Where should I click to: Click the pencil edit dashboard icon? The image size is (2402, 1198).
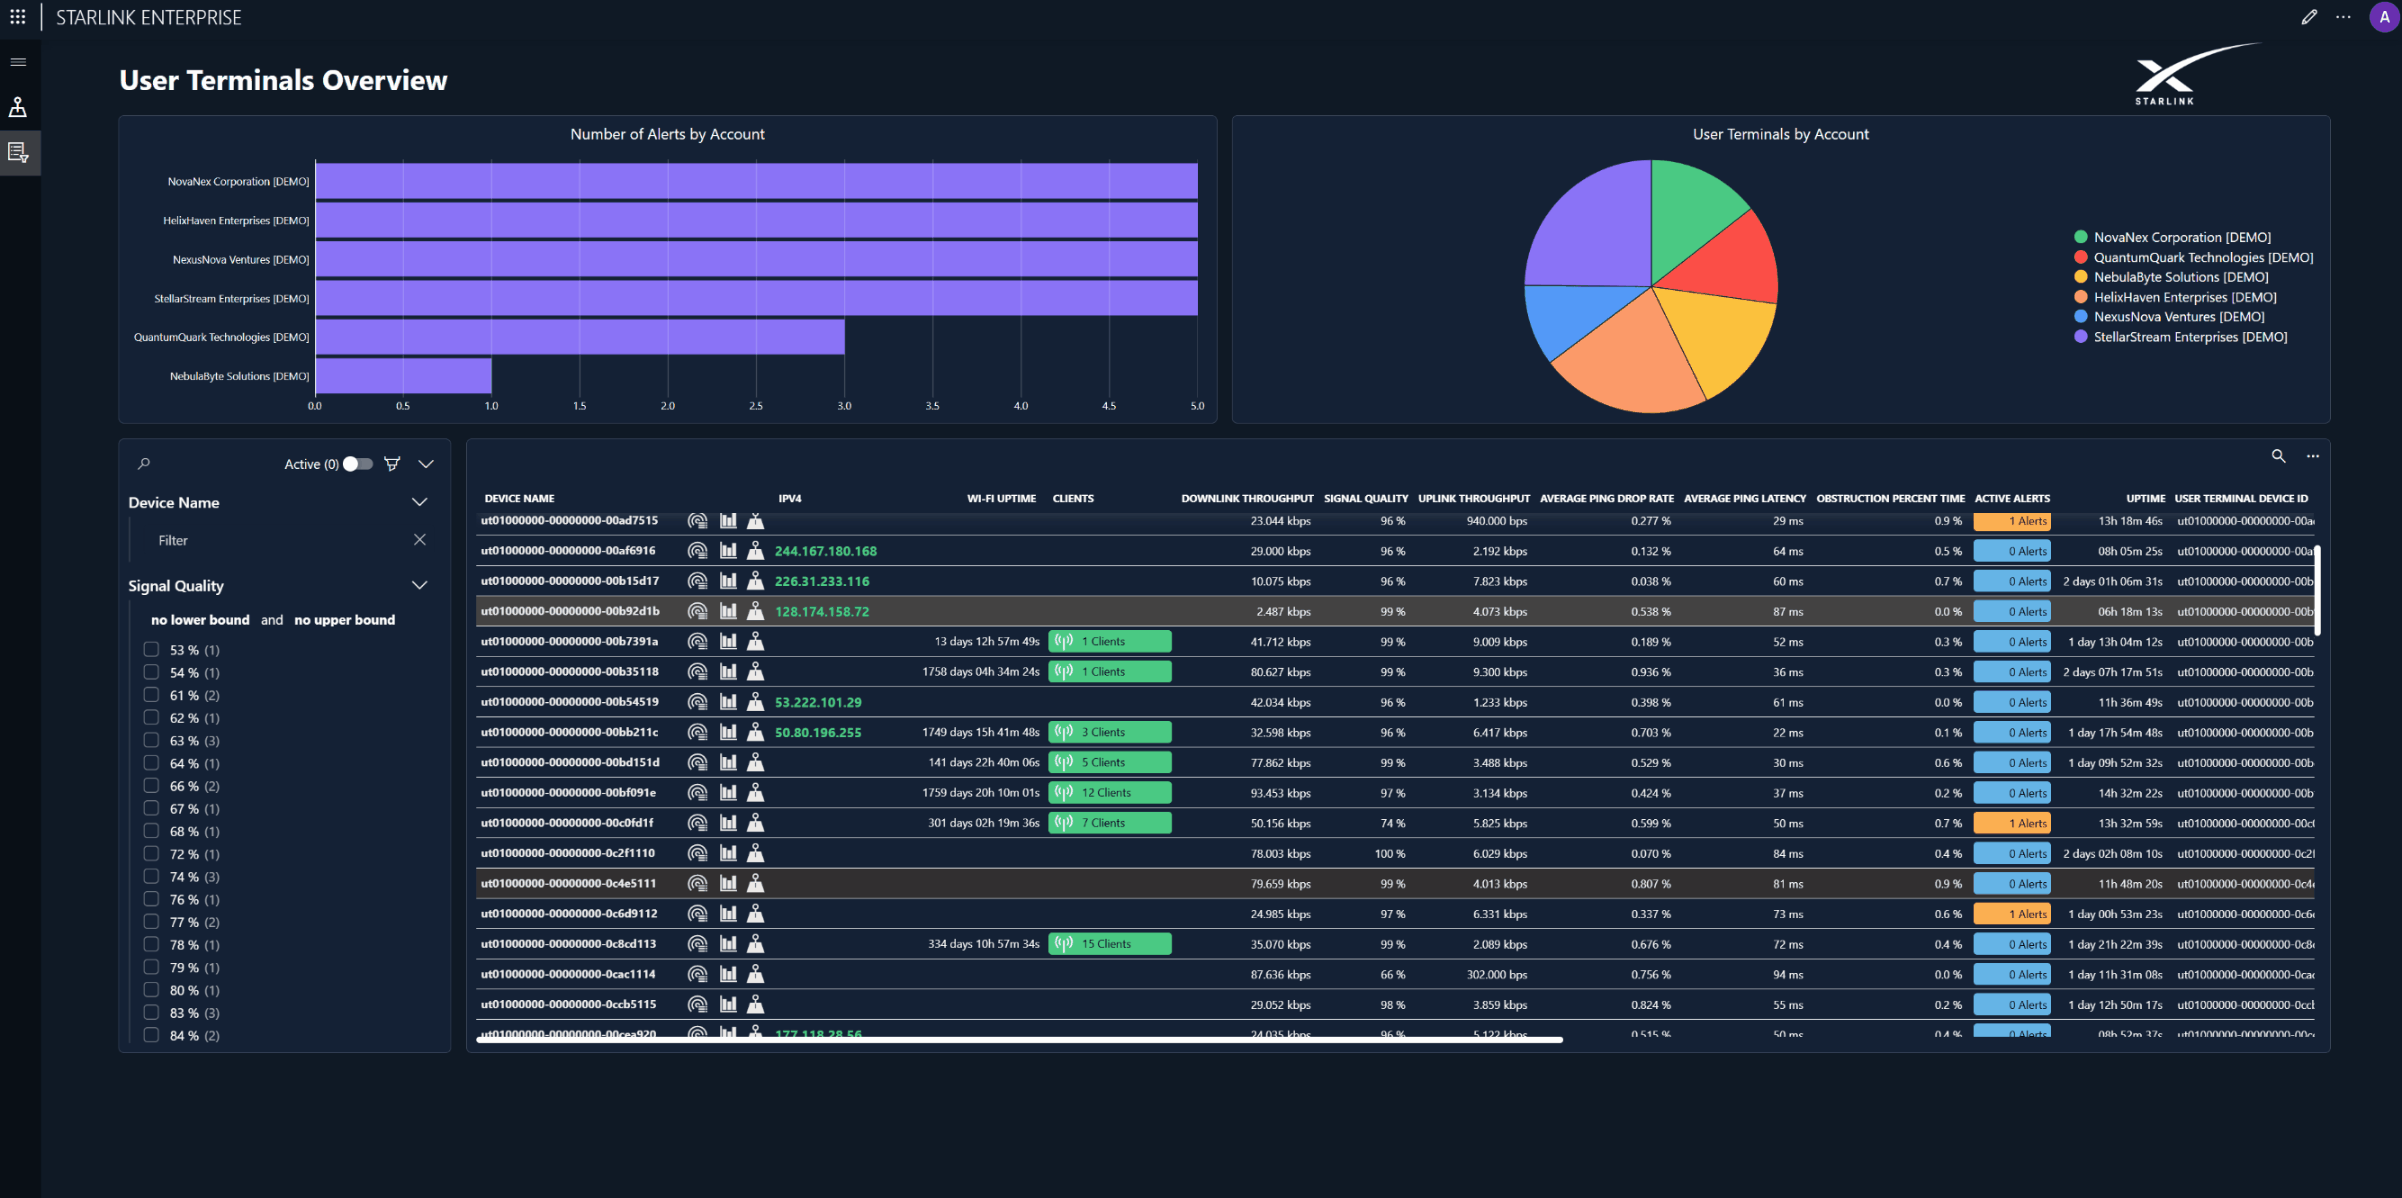coord(2309,17)
